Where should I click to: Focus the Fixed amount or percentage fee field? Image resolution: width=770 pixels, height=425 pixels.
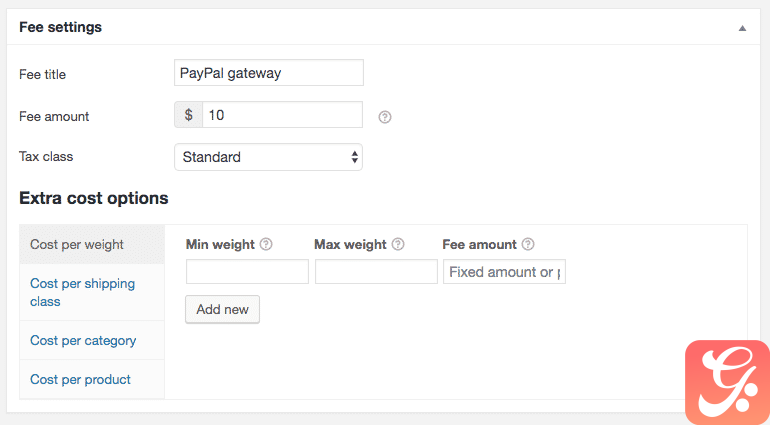[x=504, y=272]
